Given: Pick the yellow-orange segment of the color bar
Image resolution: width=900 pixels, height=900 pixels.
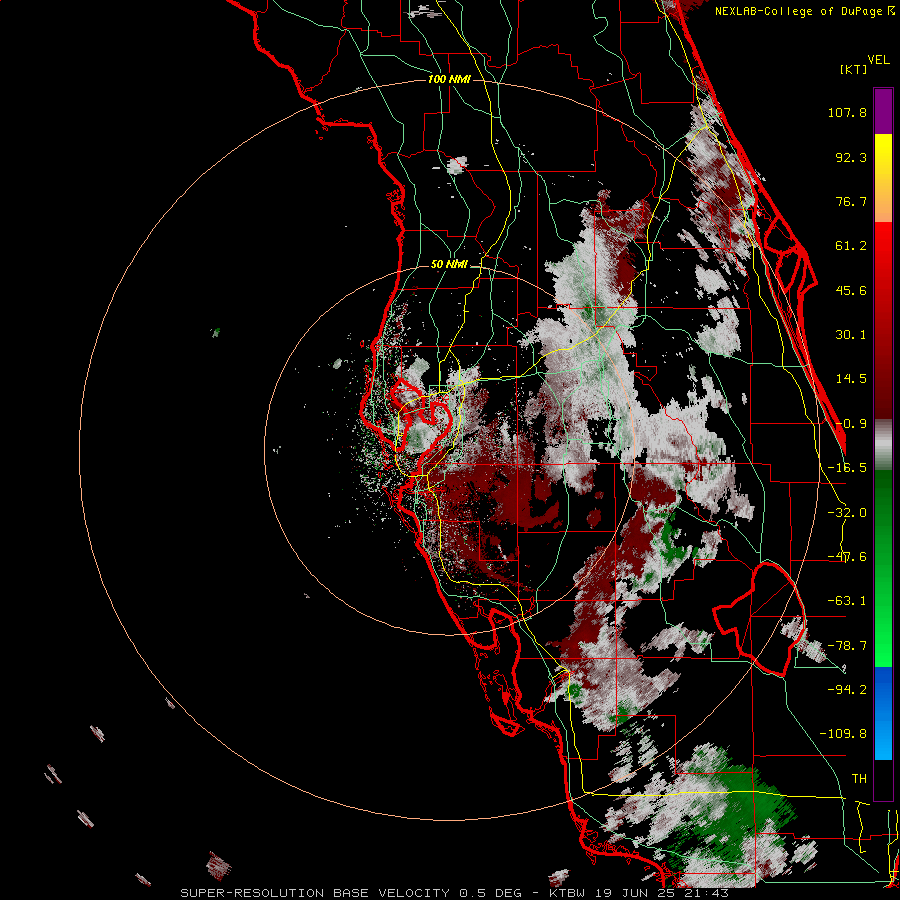Looking at the screenshot, I should (883, 178).
